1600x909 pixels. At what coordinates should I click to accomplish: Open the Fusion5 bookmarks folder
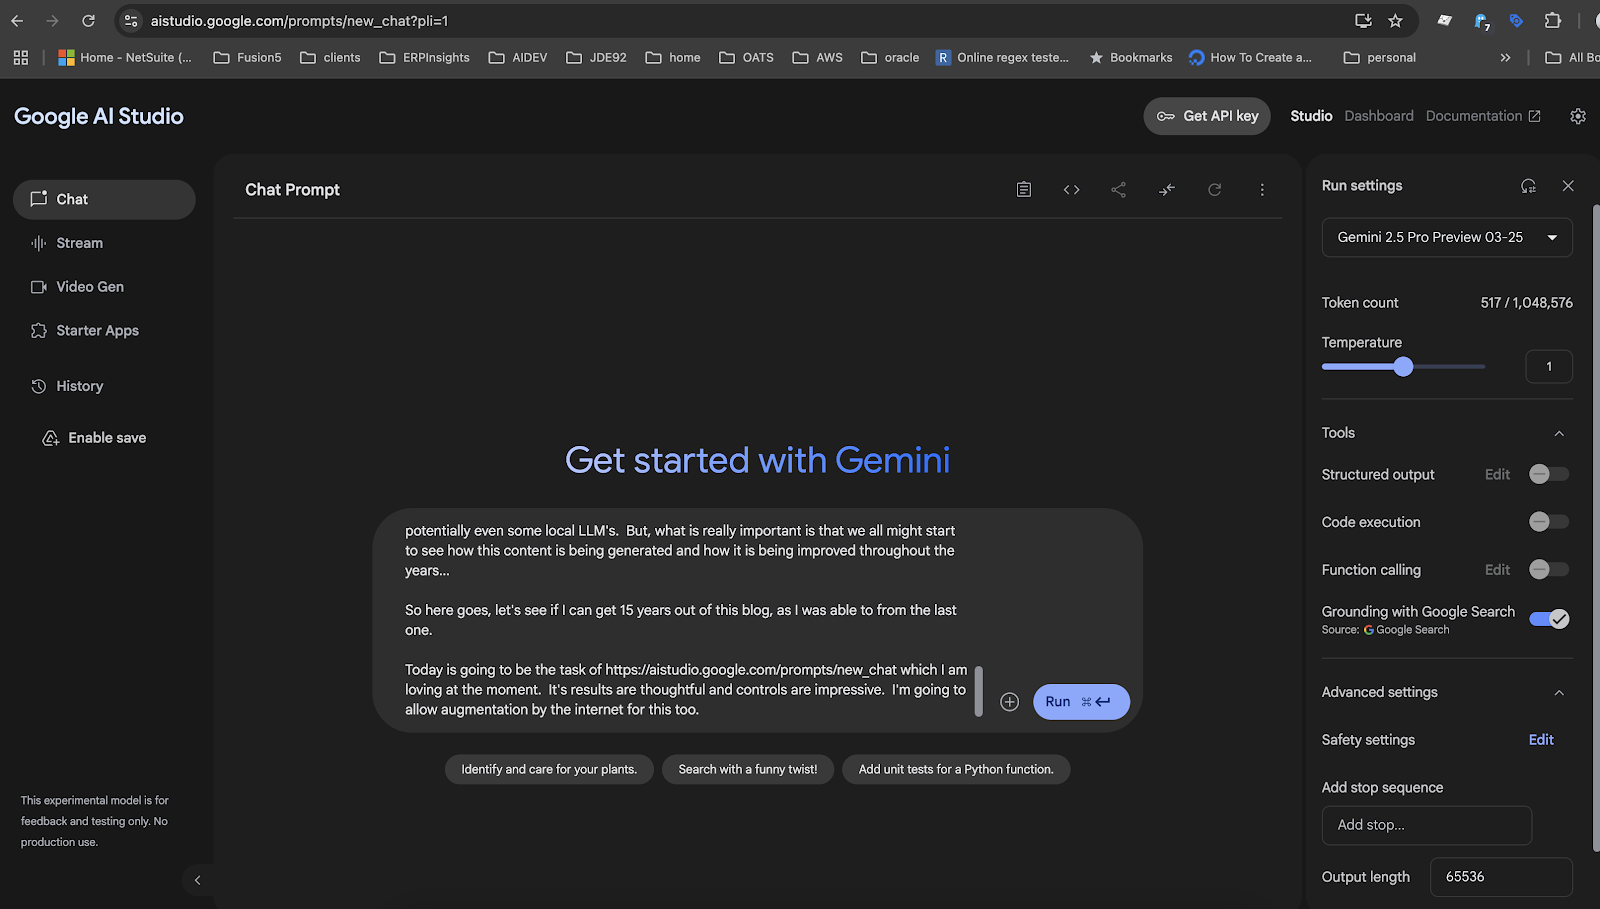247,57
